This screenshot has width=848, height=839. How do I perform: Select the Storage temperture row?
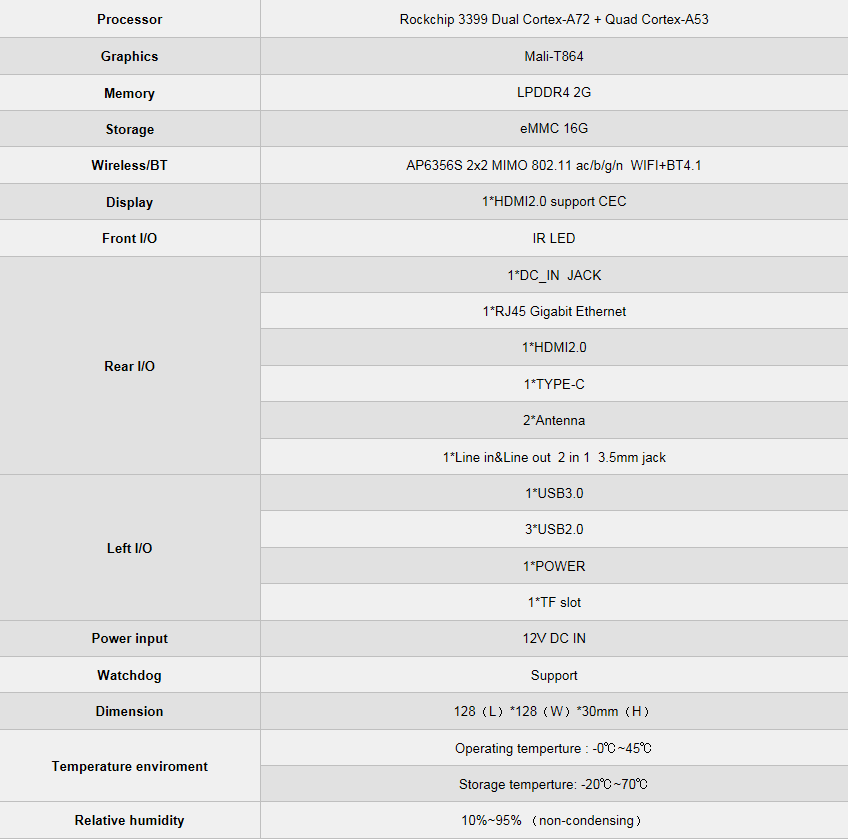(554, 784)
